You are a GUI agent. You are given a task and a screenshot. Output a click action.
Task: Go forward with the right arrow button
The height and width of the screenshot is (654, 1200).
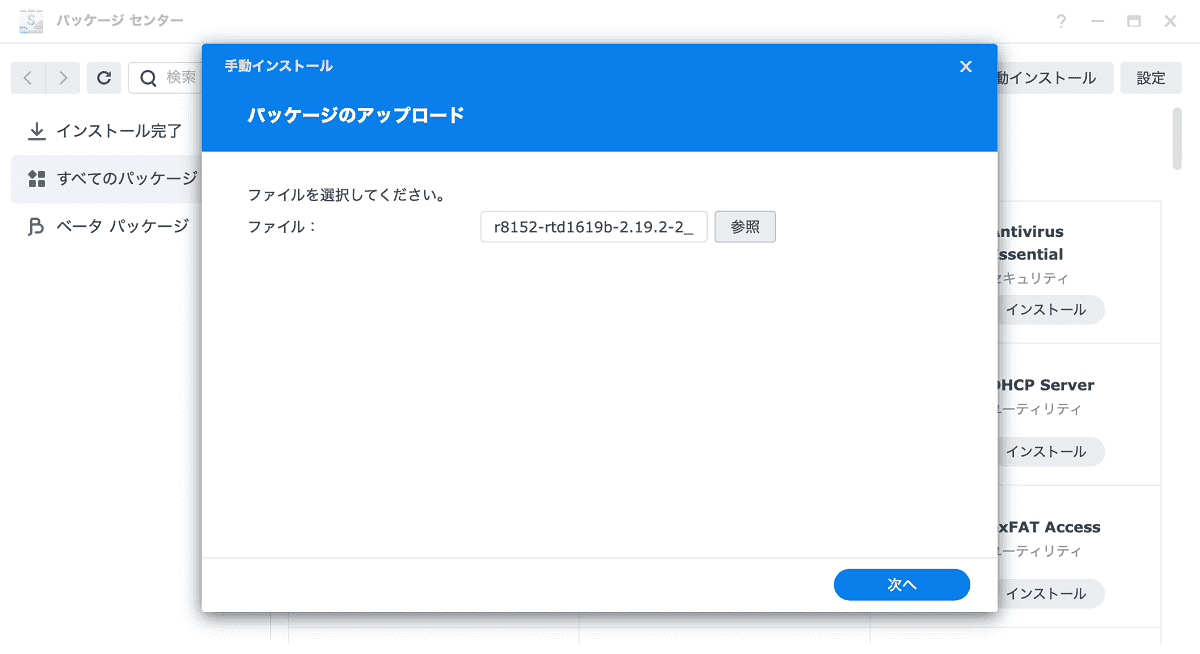pyautogui.click(x=63, y=77)
